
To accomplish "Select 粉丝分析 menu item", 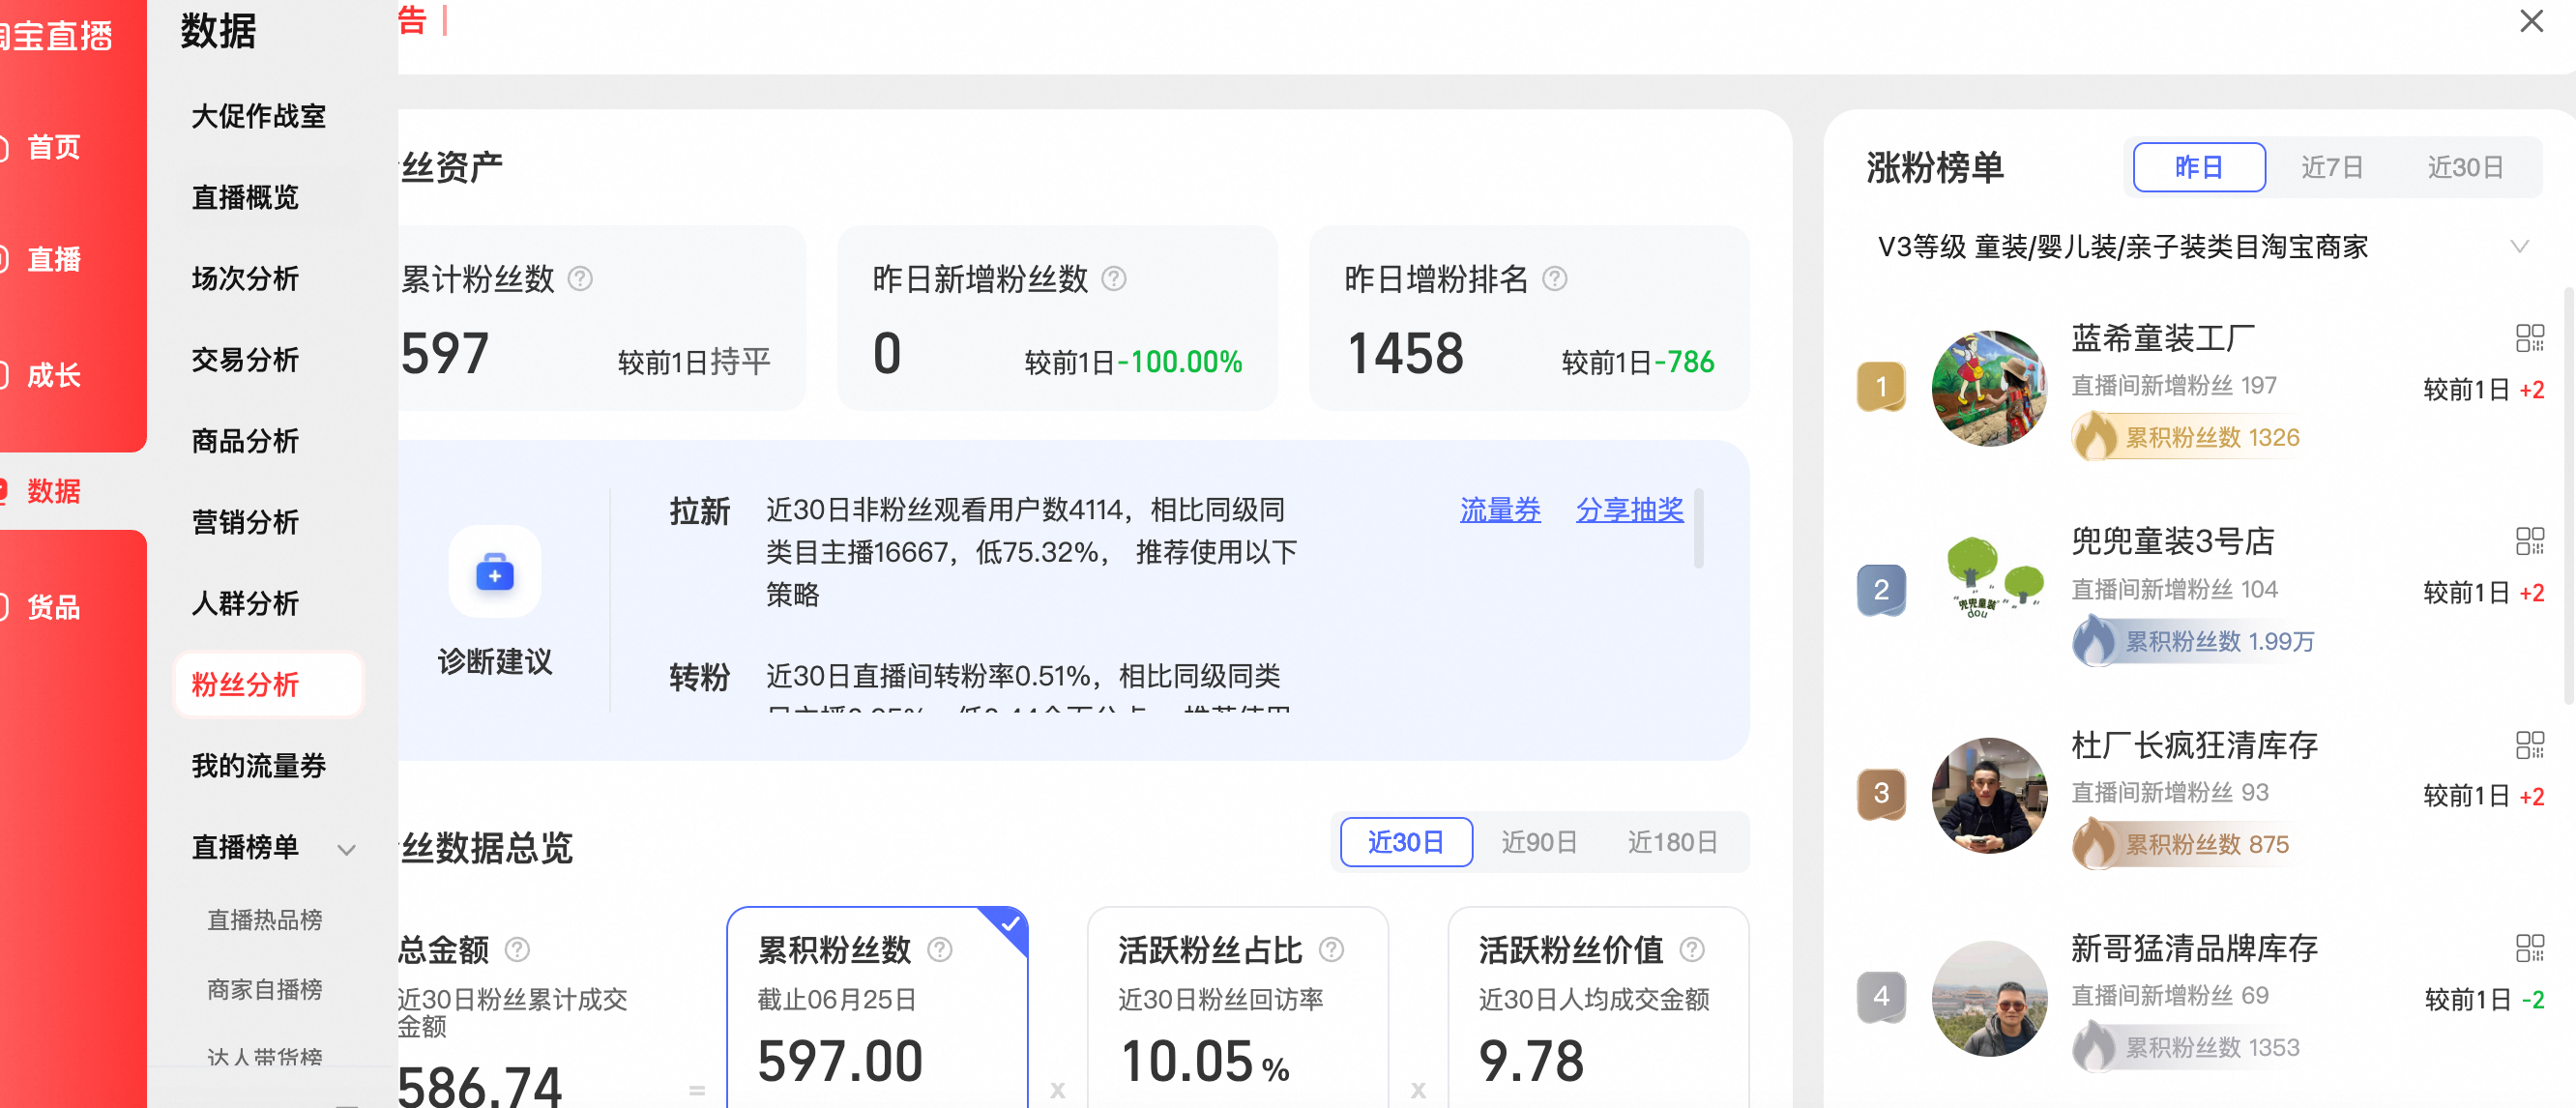I will pos(268,685).
